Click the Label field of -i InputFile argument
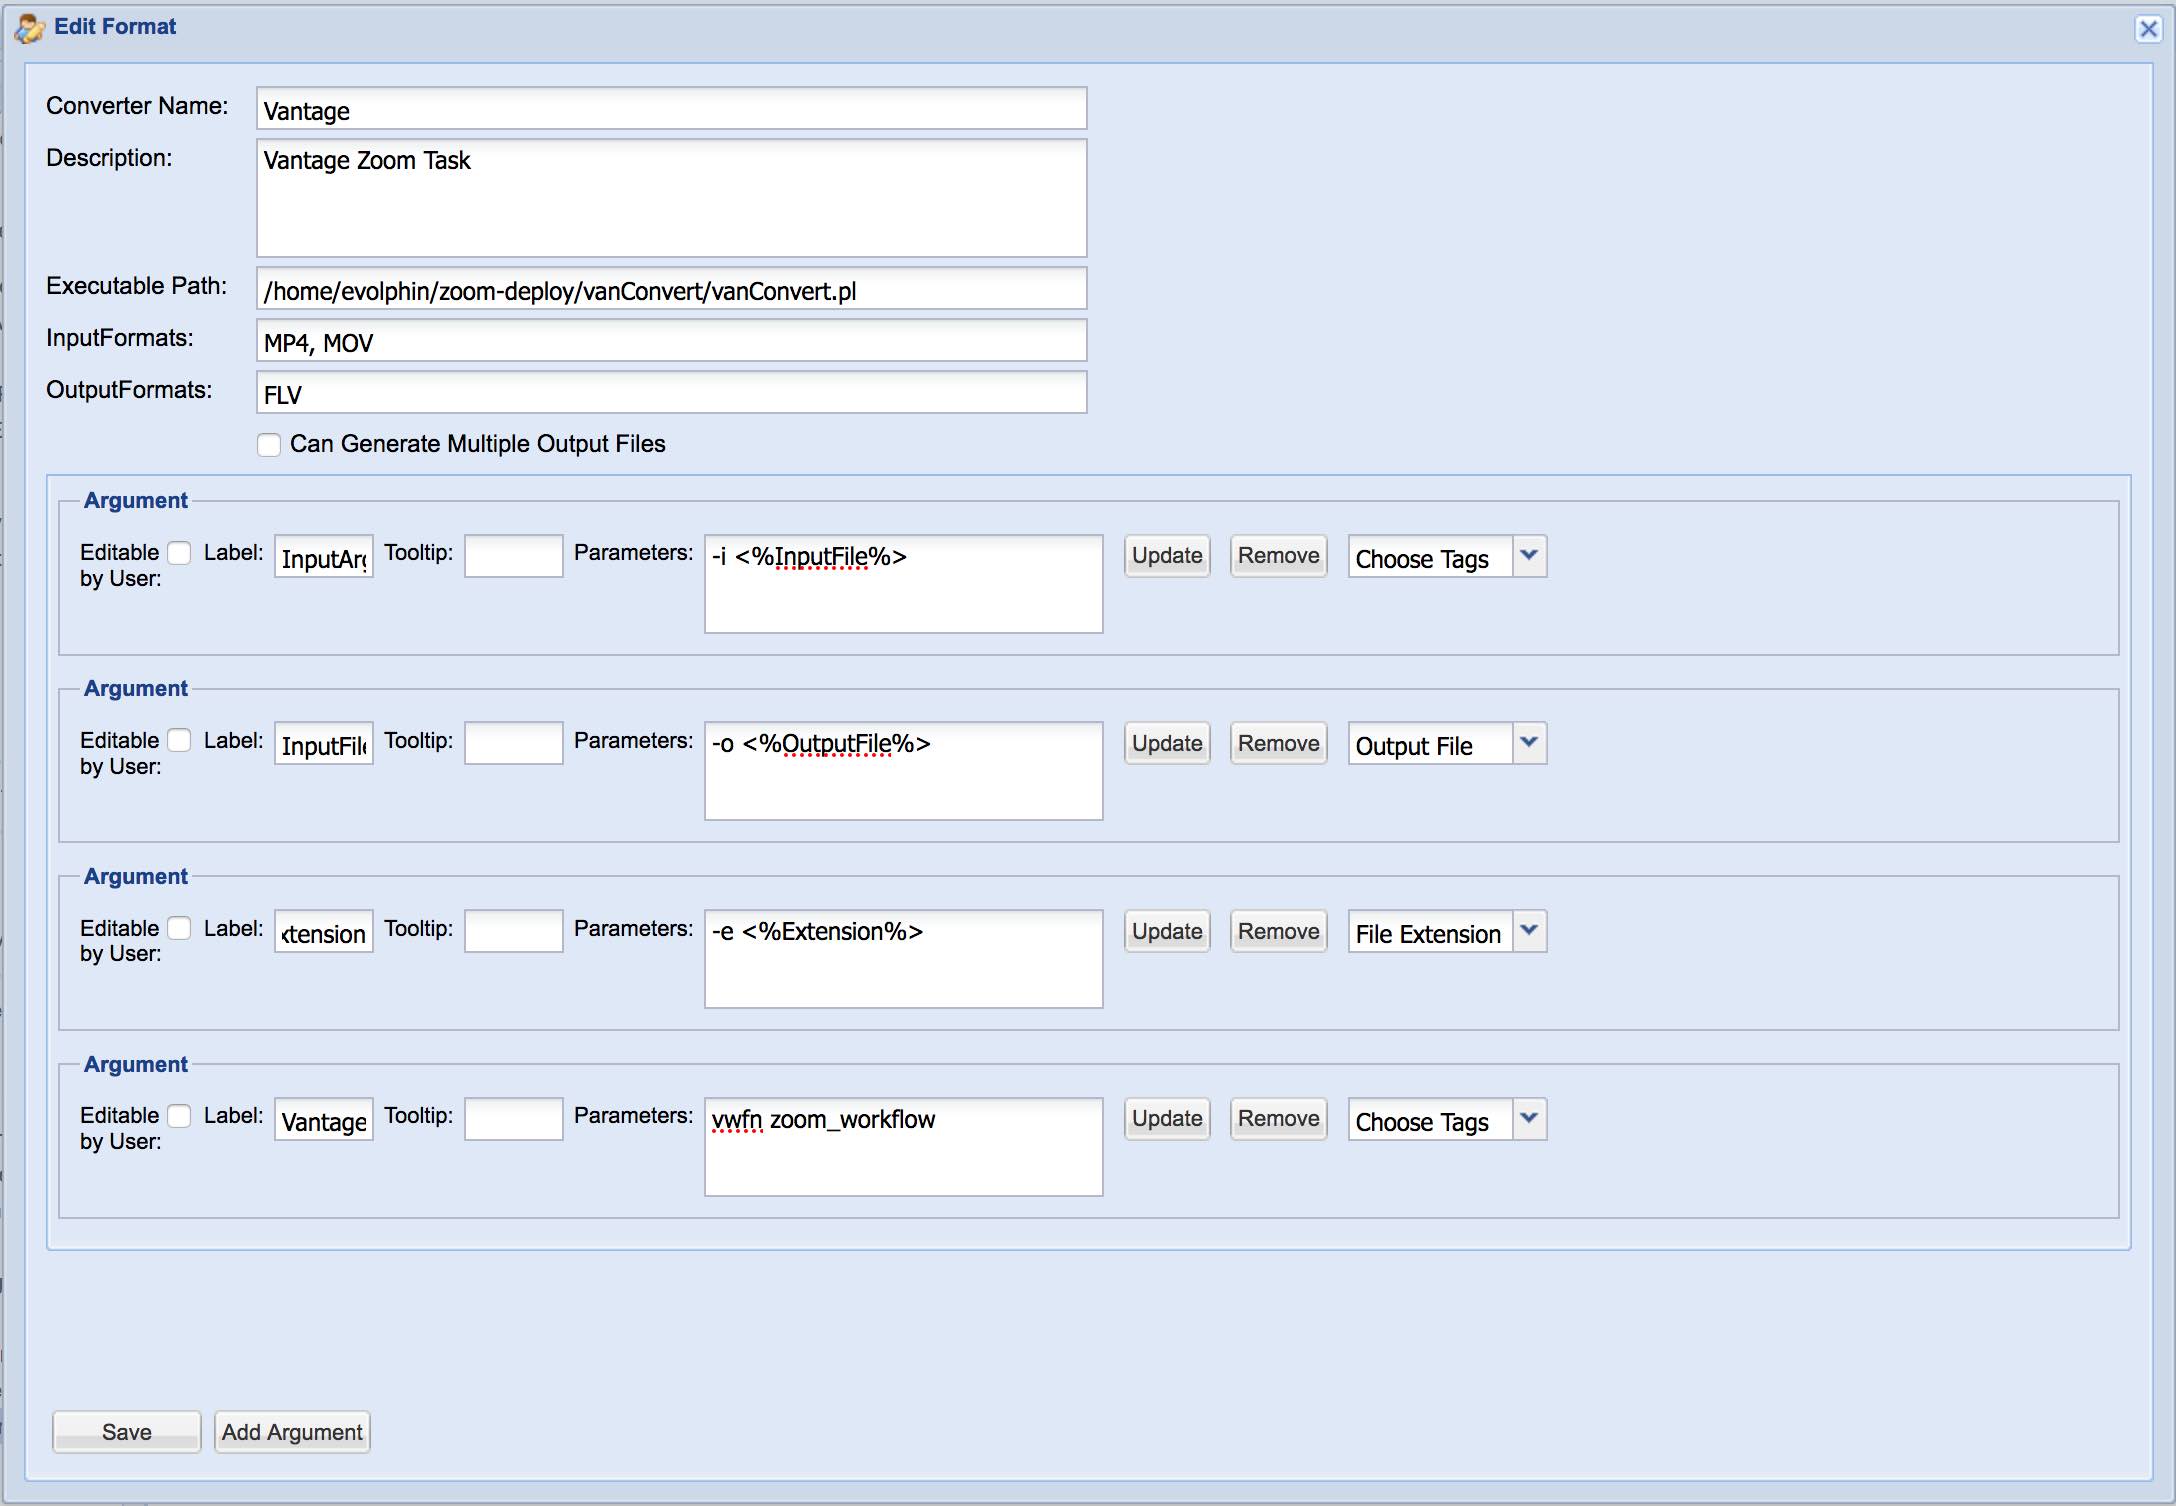This screenshot has width=2176, height=1506. (324, 557)
